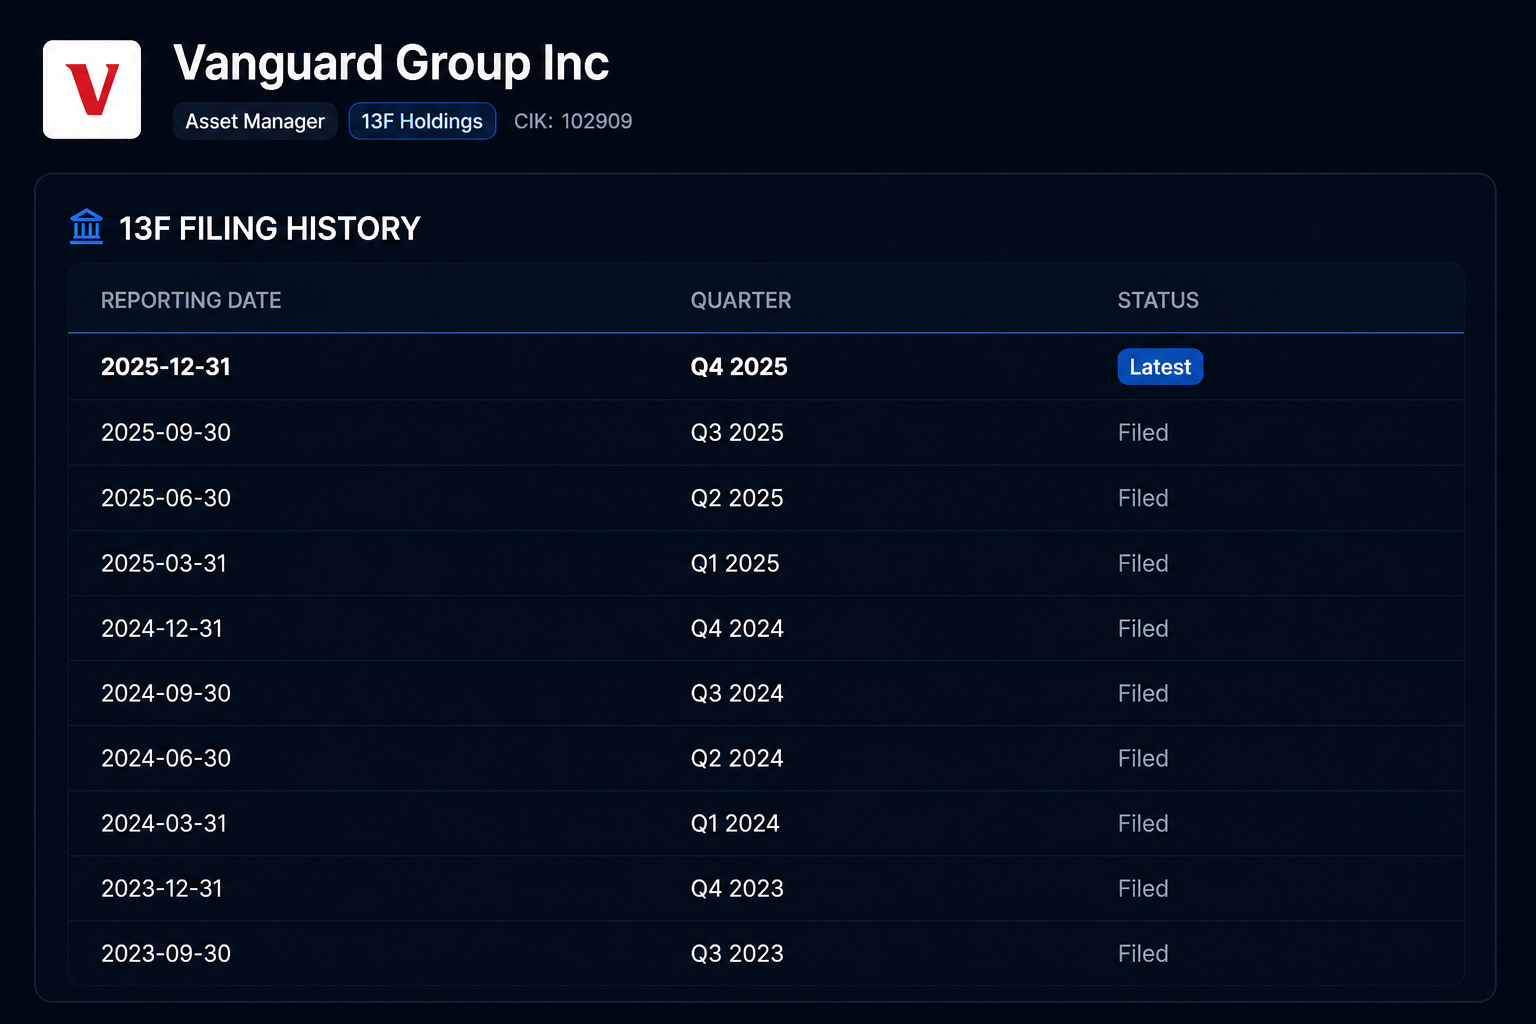Click Filed status for Q2 2024

(1143, 758)
